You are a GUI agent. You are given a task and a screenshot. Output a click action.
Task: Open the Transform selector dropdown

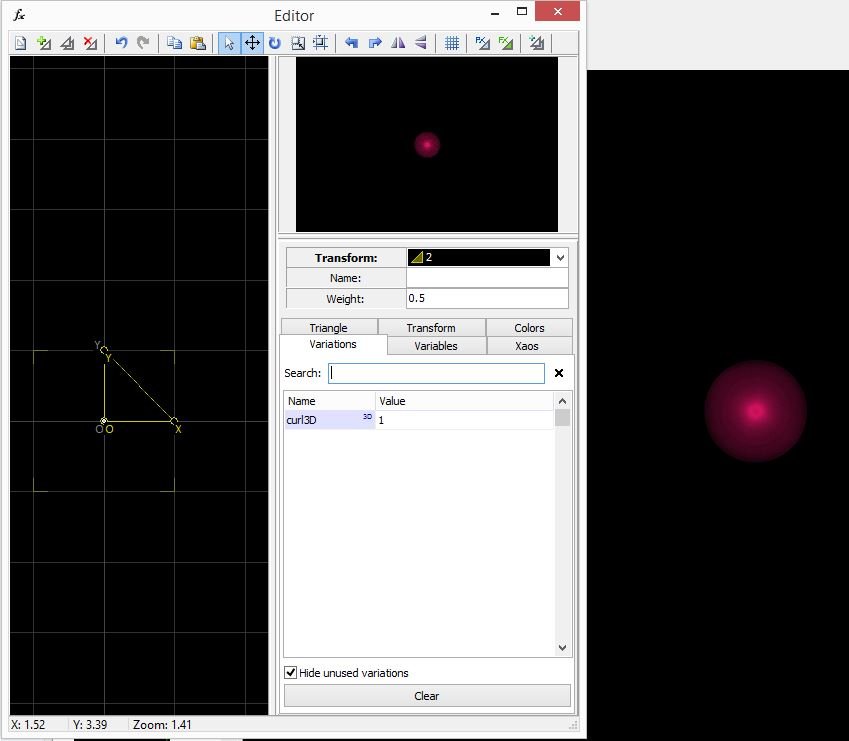click(560, 258)
